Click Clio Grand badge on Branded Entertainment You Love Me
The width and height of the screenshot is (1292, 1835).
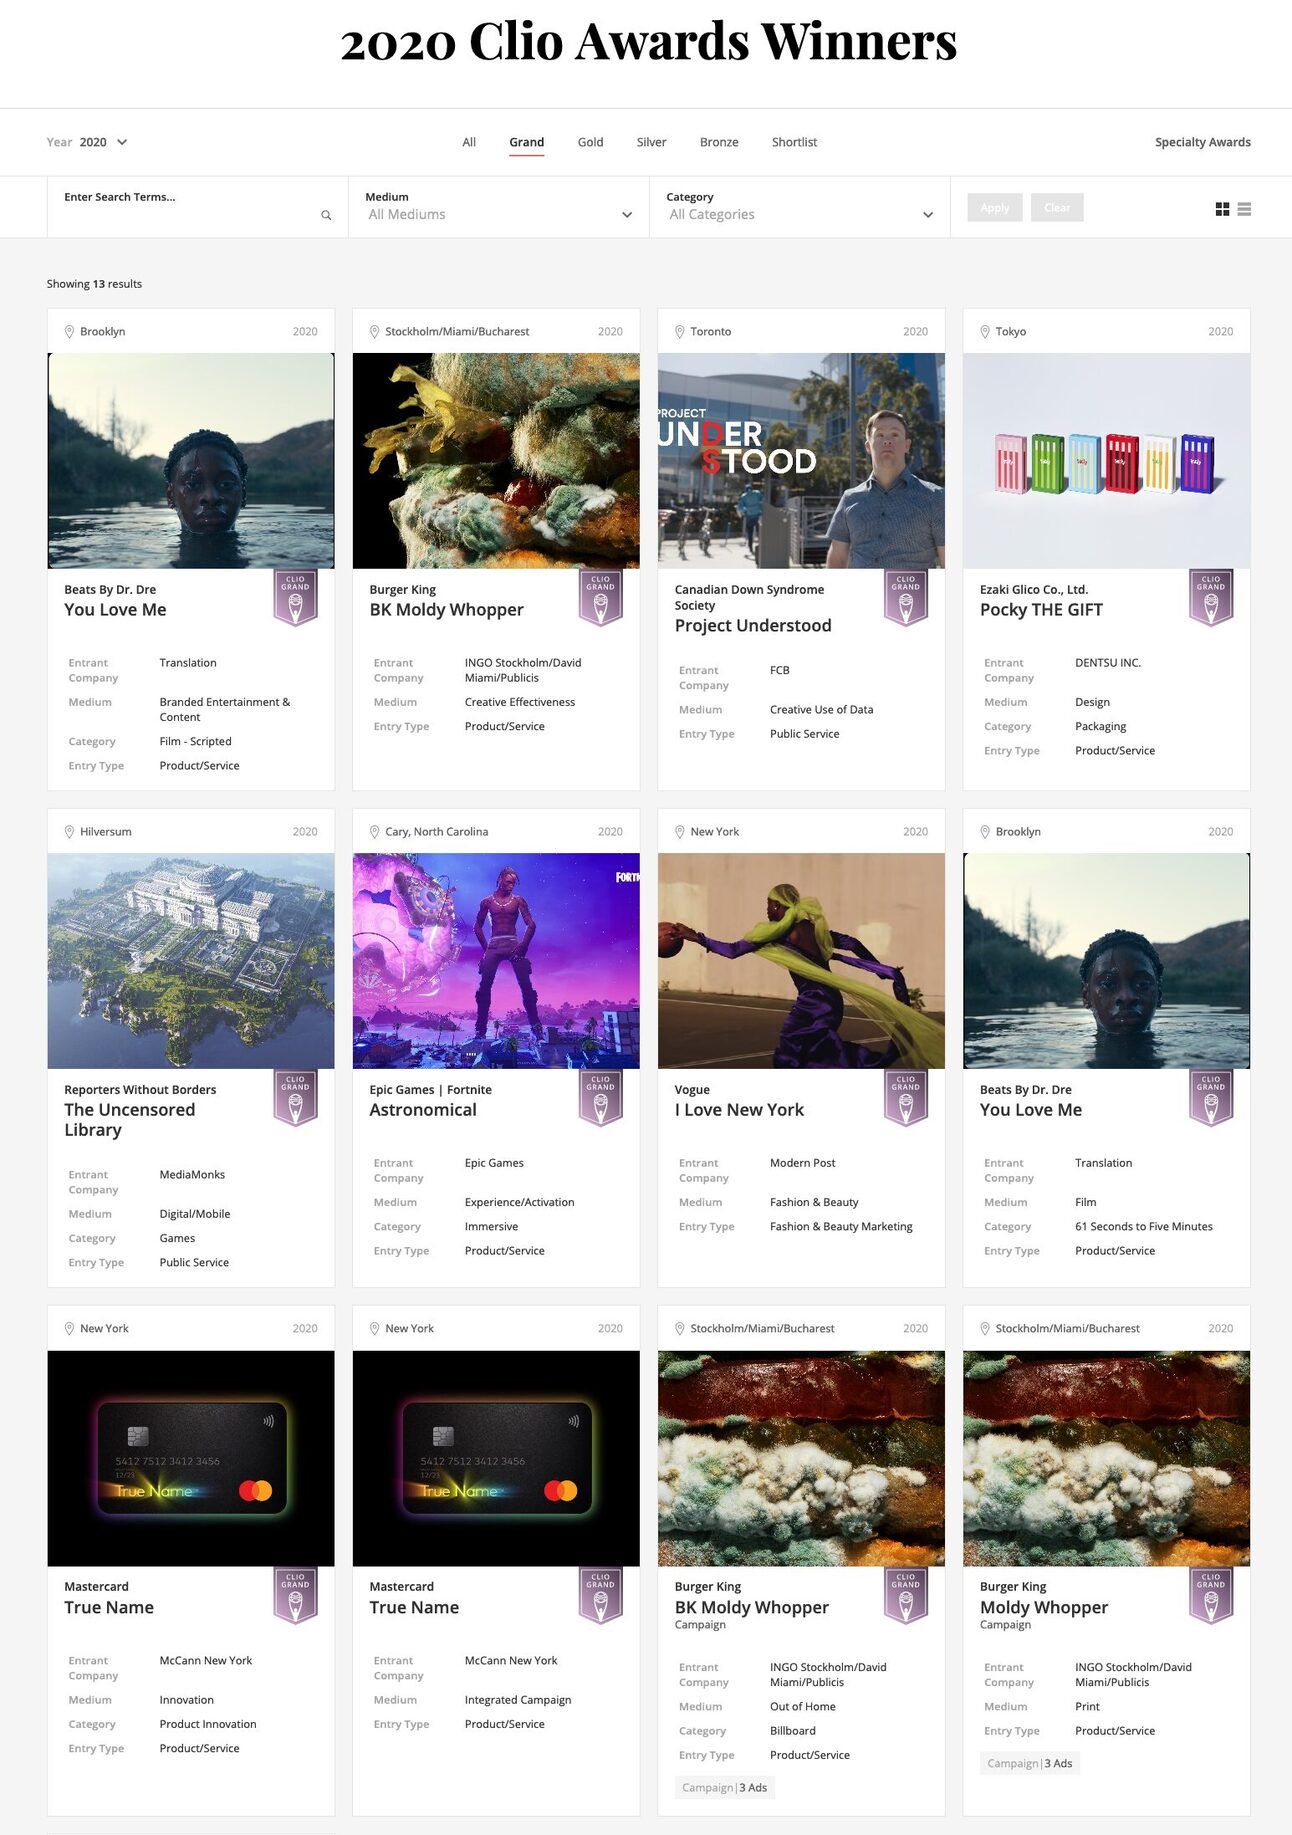click(295, 598)
